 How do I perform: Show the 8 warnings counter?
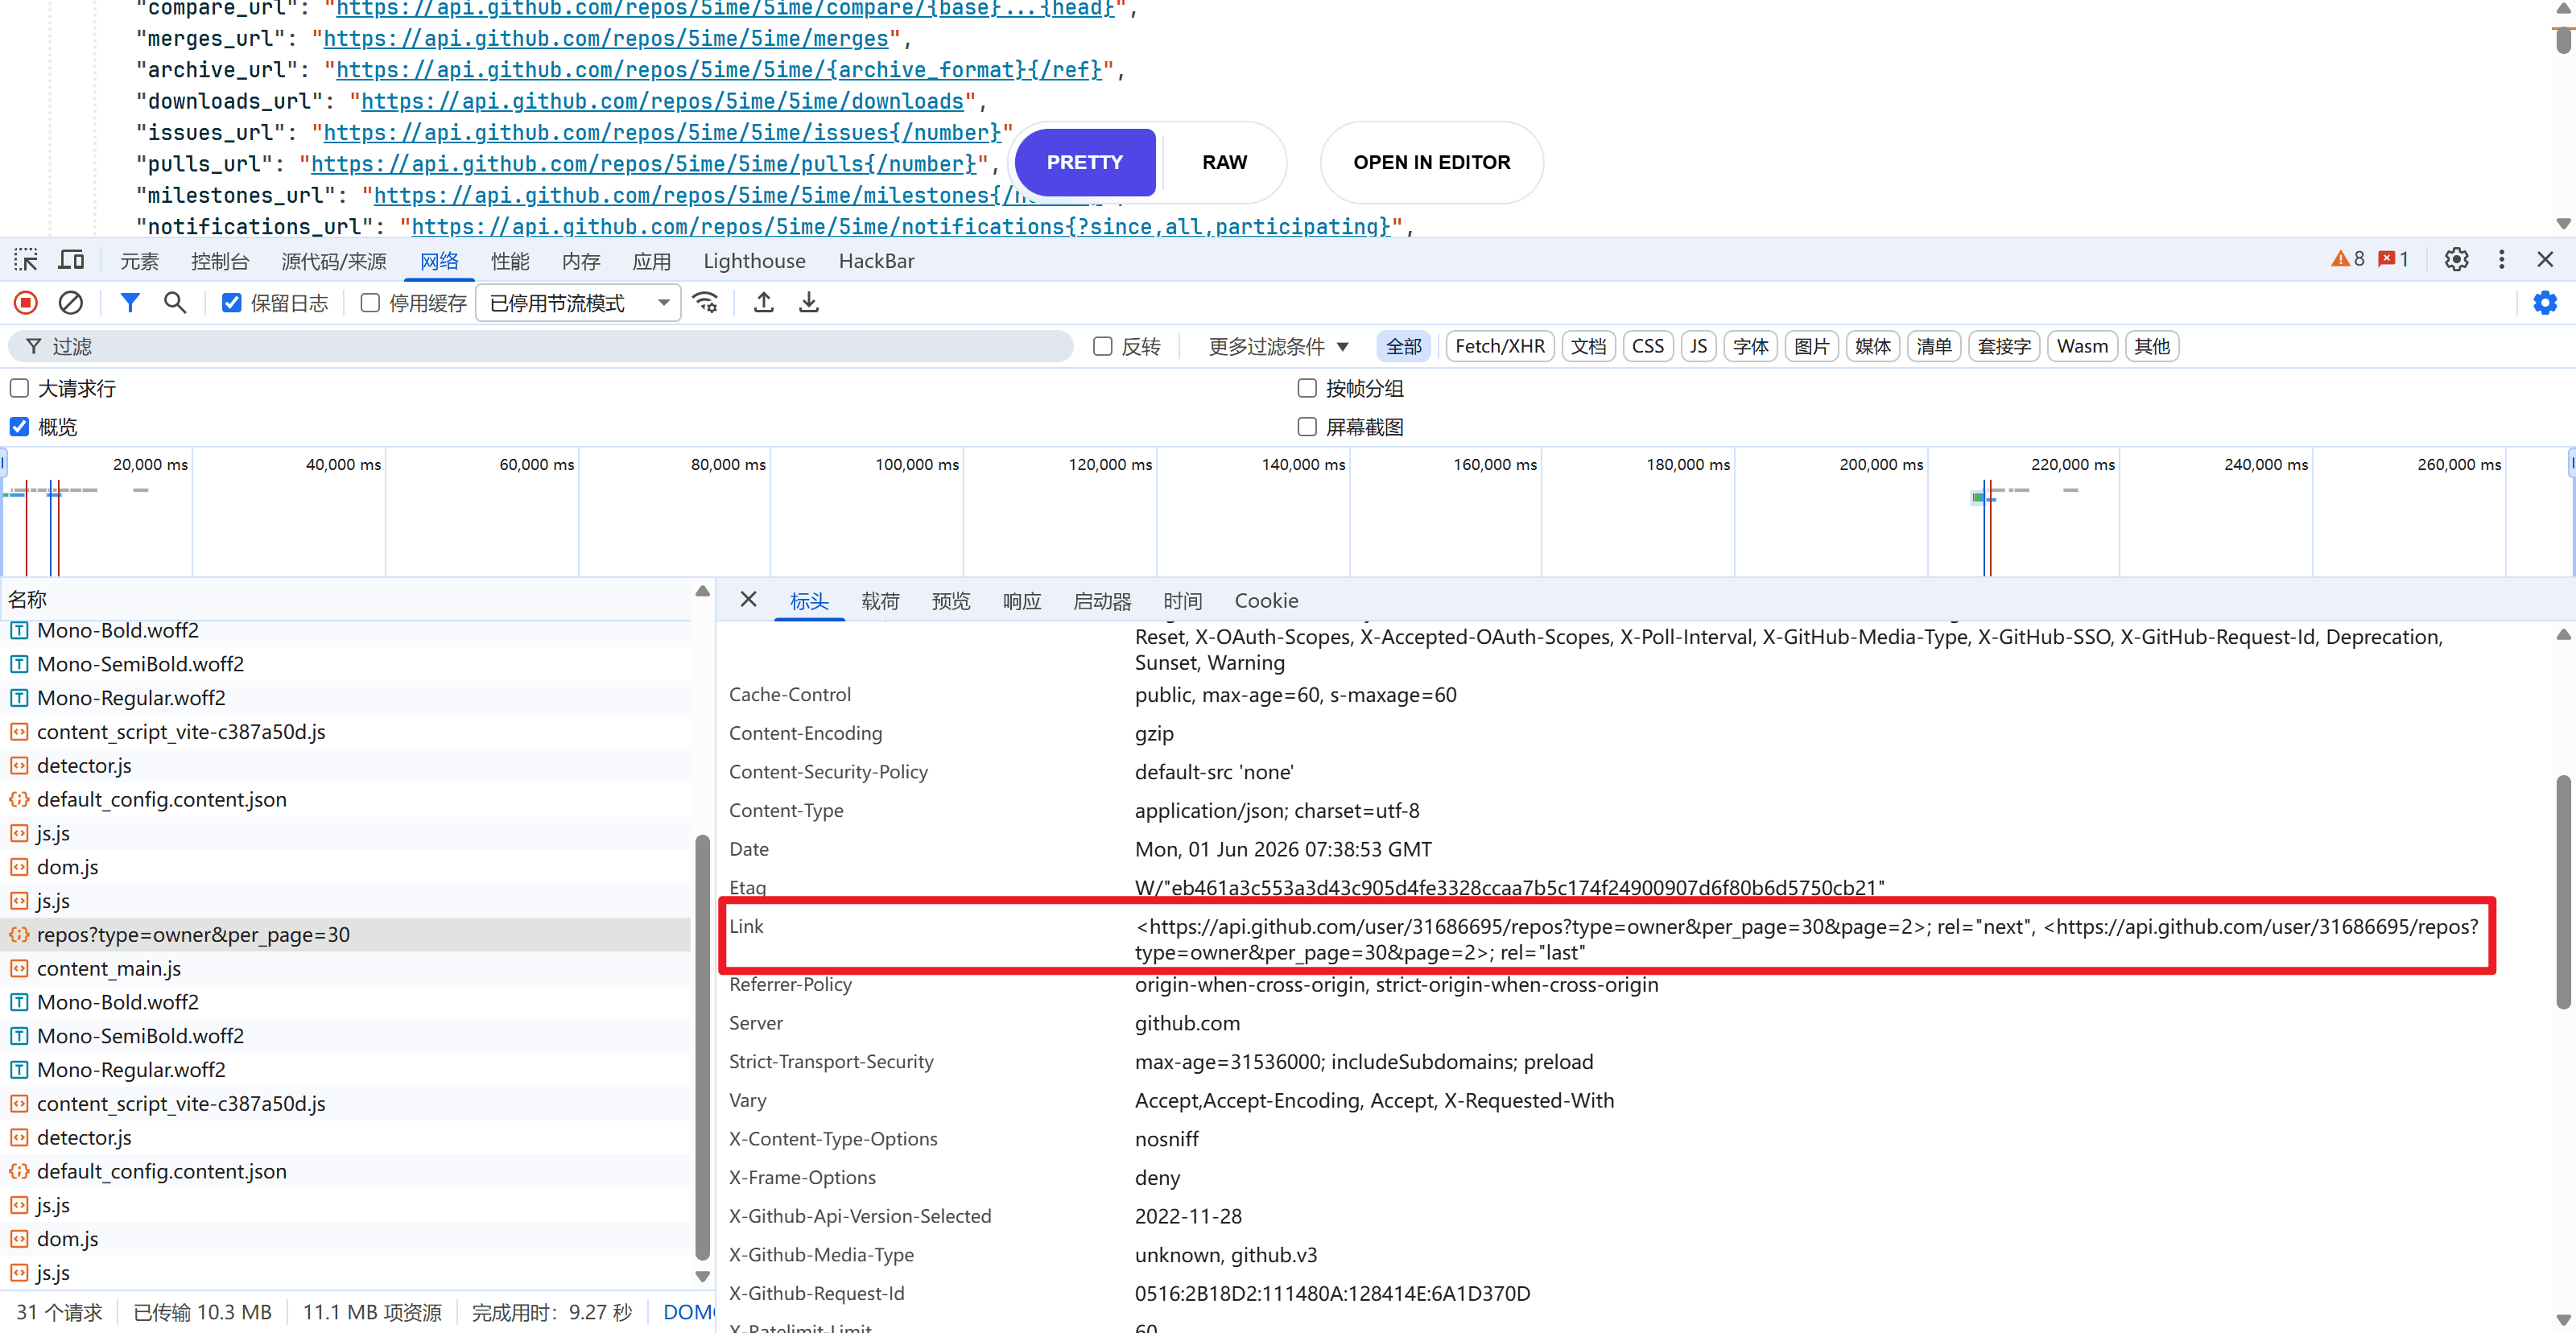point(2348,259)
